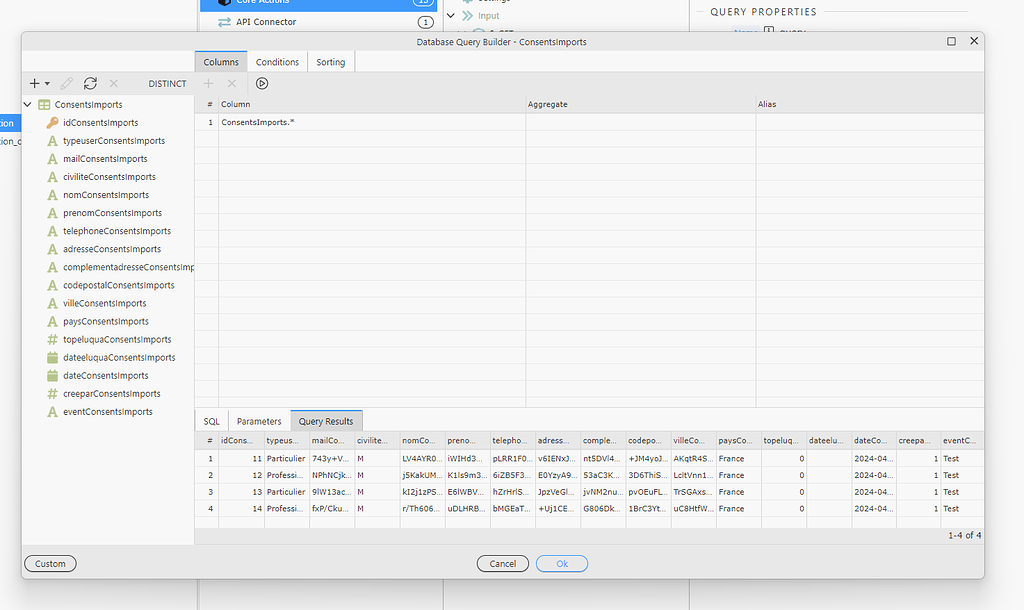This screenshot has width=1024, height=610.
Task: Click the ConsentsImports table icon
Action: (x=45, y=105)
